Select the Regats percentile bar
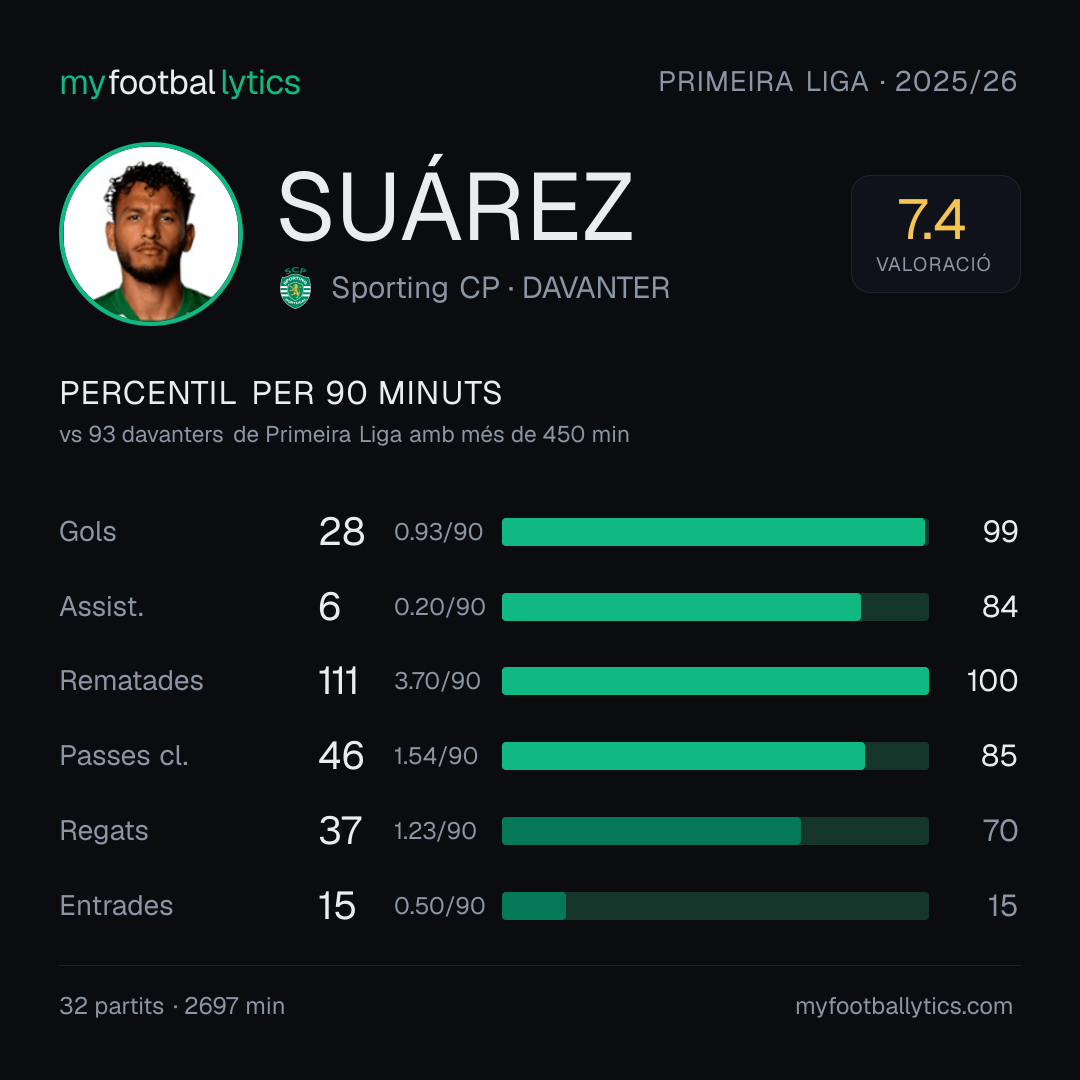The width and height of the screenshot is (1080, 1080). (715, 831)
